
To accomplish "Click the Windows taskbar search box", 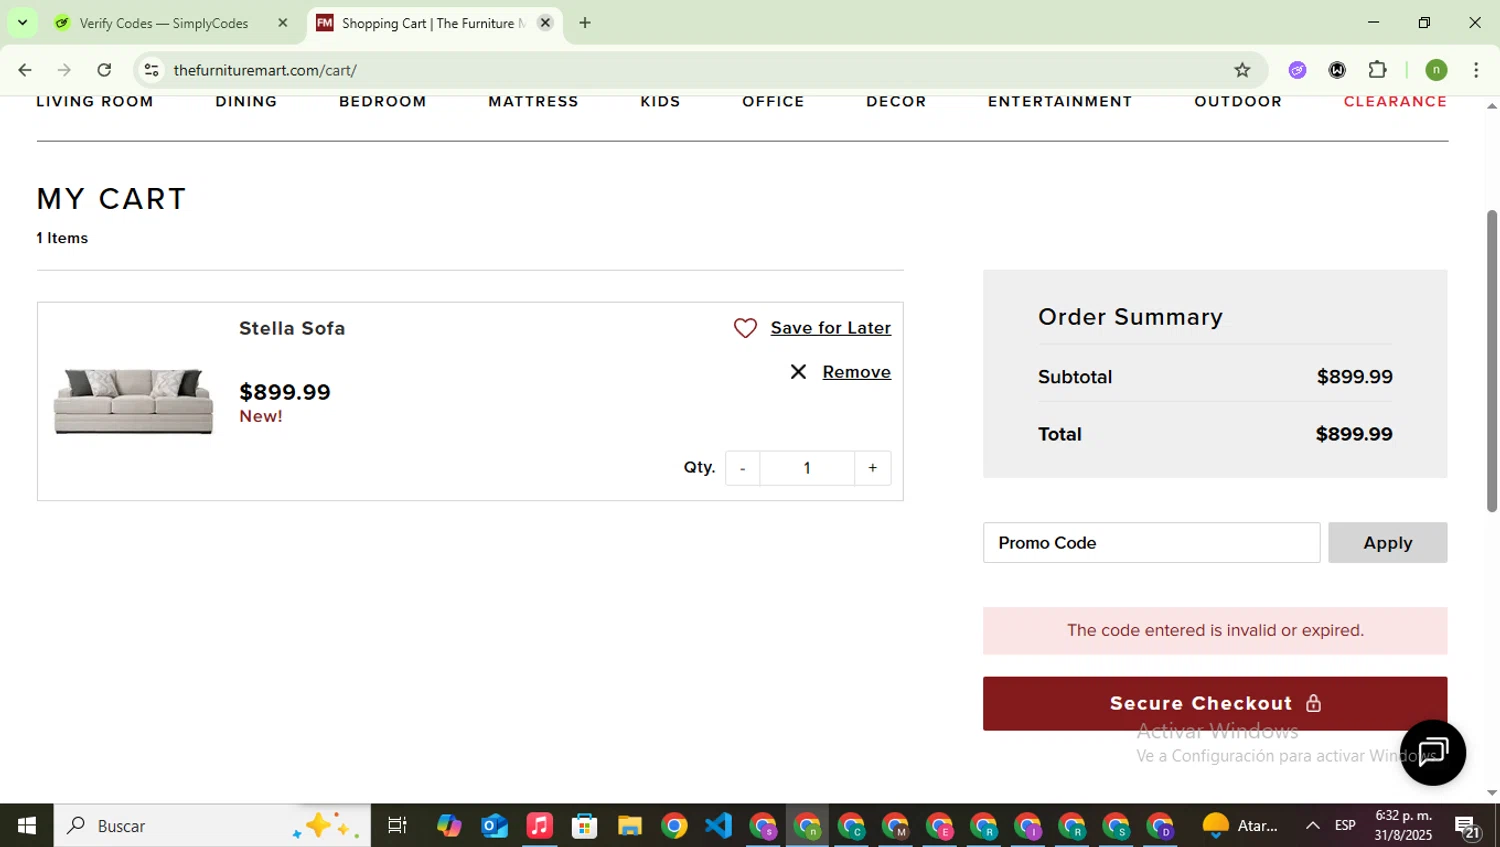I will [212, 826].
